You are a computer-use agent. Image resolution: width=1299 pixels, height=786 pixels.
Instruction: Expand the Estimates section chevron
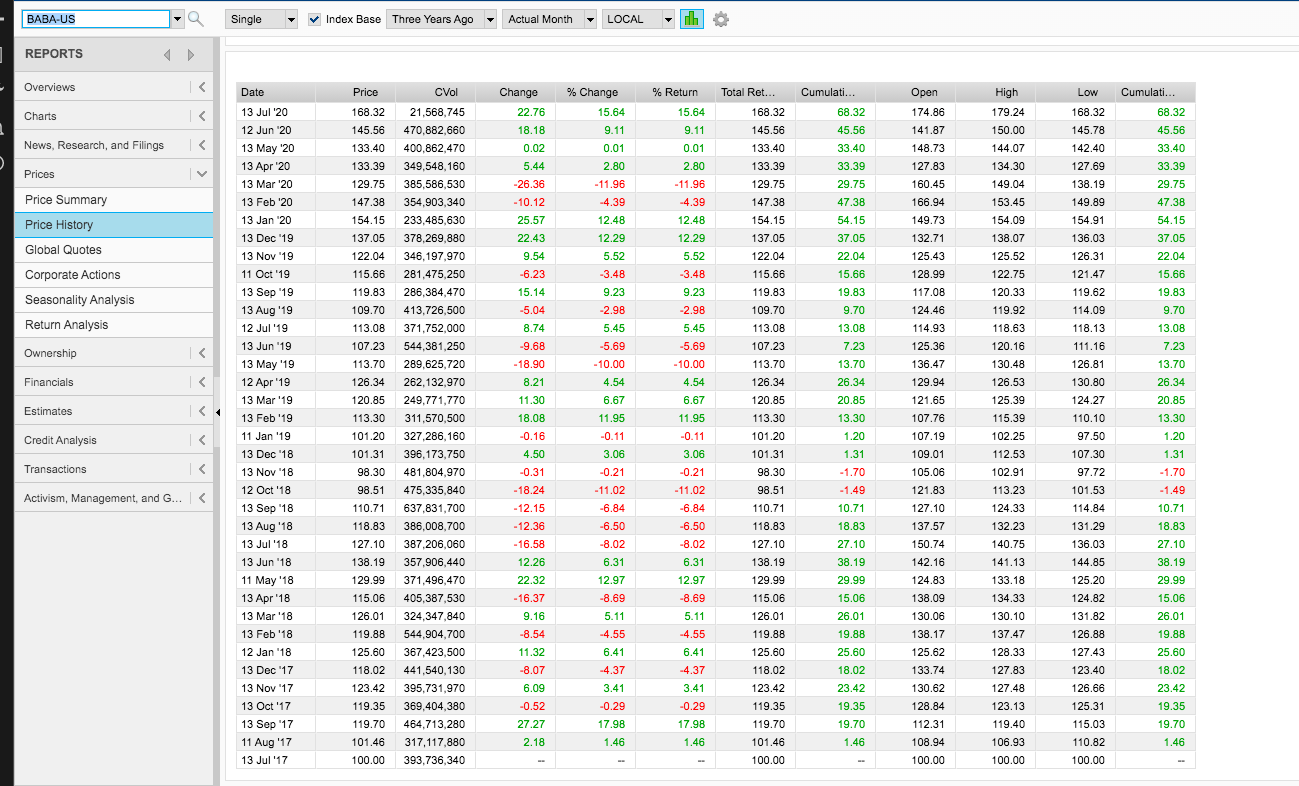coord(202,411)
